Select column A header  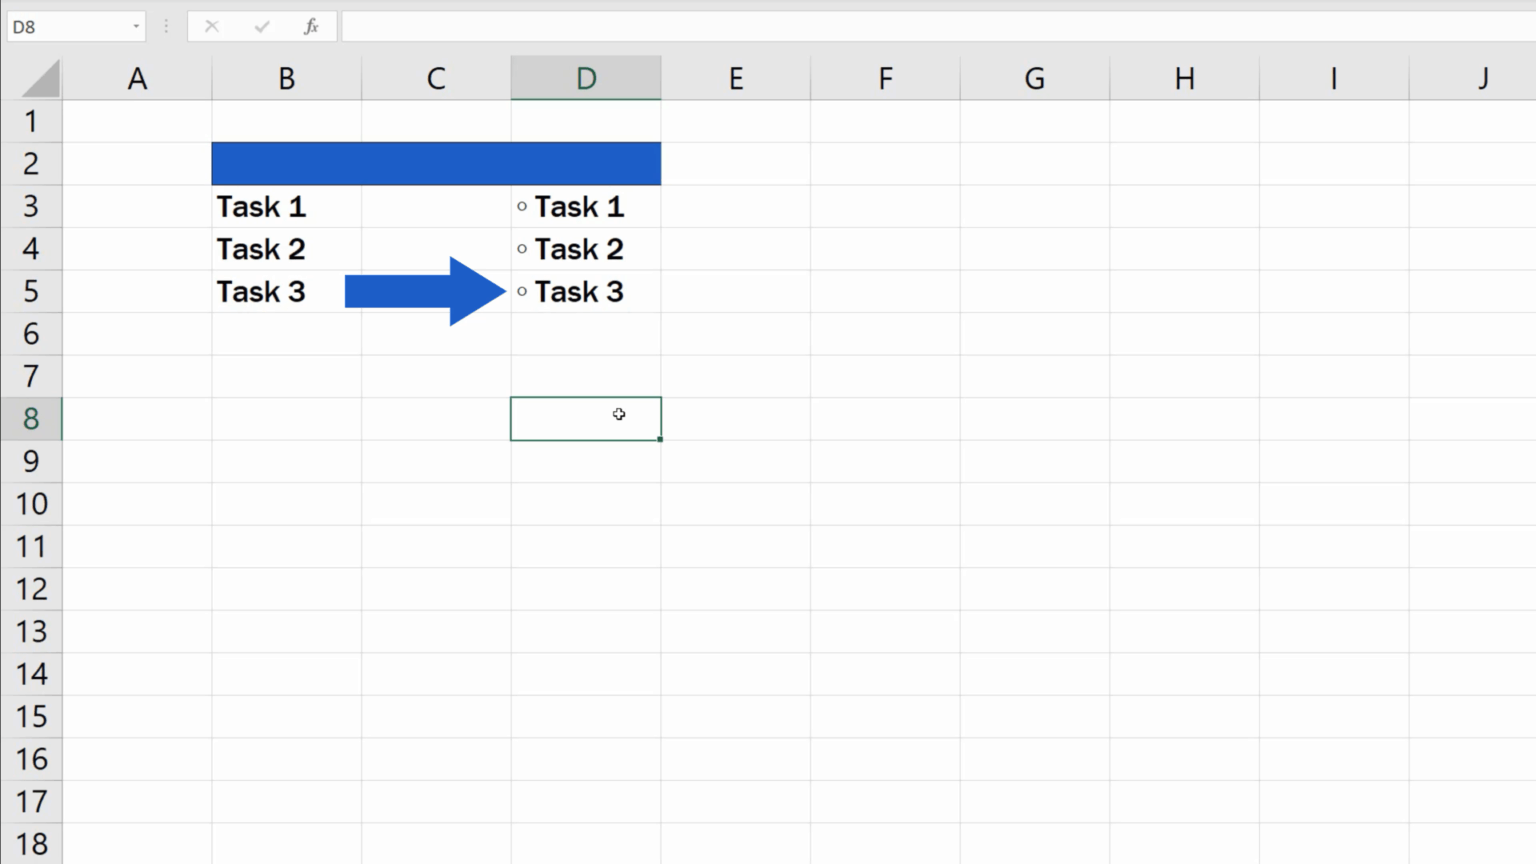(x=137, y=78)
